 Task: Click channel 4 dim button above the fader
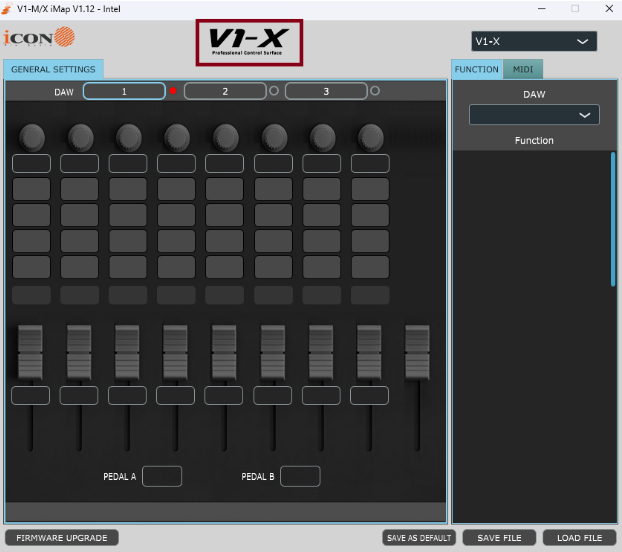[x=176, y=295]
